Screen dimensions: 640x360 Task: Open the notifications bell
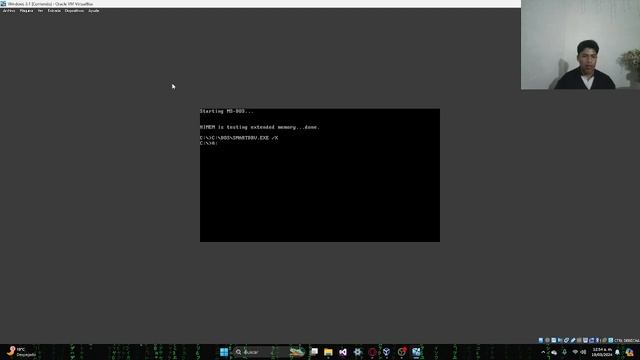[617, 352]
